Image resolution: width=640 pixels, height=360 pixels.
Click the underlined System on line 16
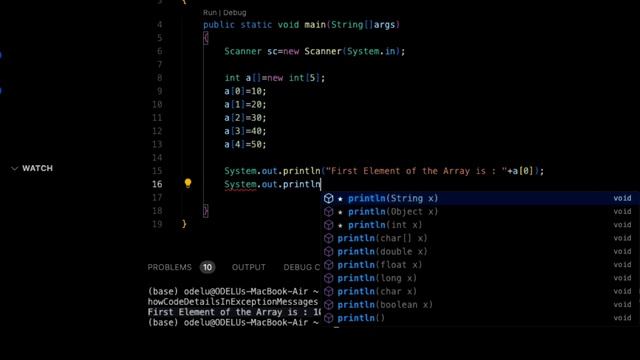[240, 184]
